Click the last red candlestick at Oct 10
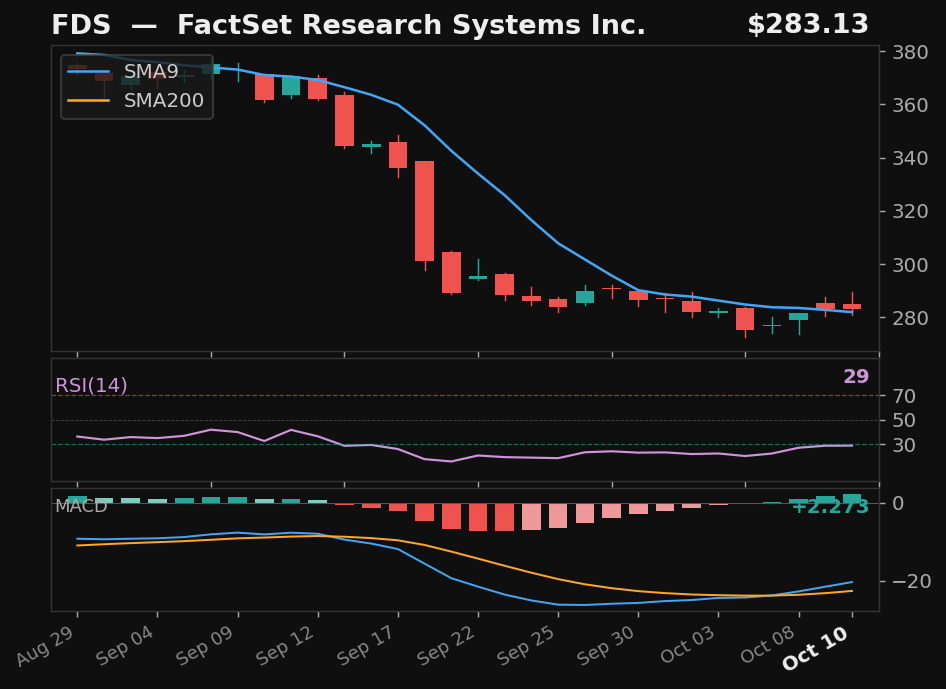946x689 pixels. click(852, 306)
